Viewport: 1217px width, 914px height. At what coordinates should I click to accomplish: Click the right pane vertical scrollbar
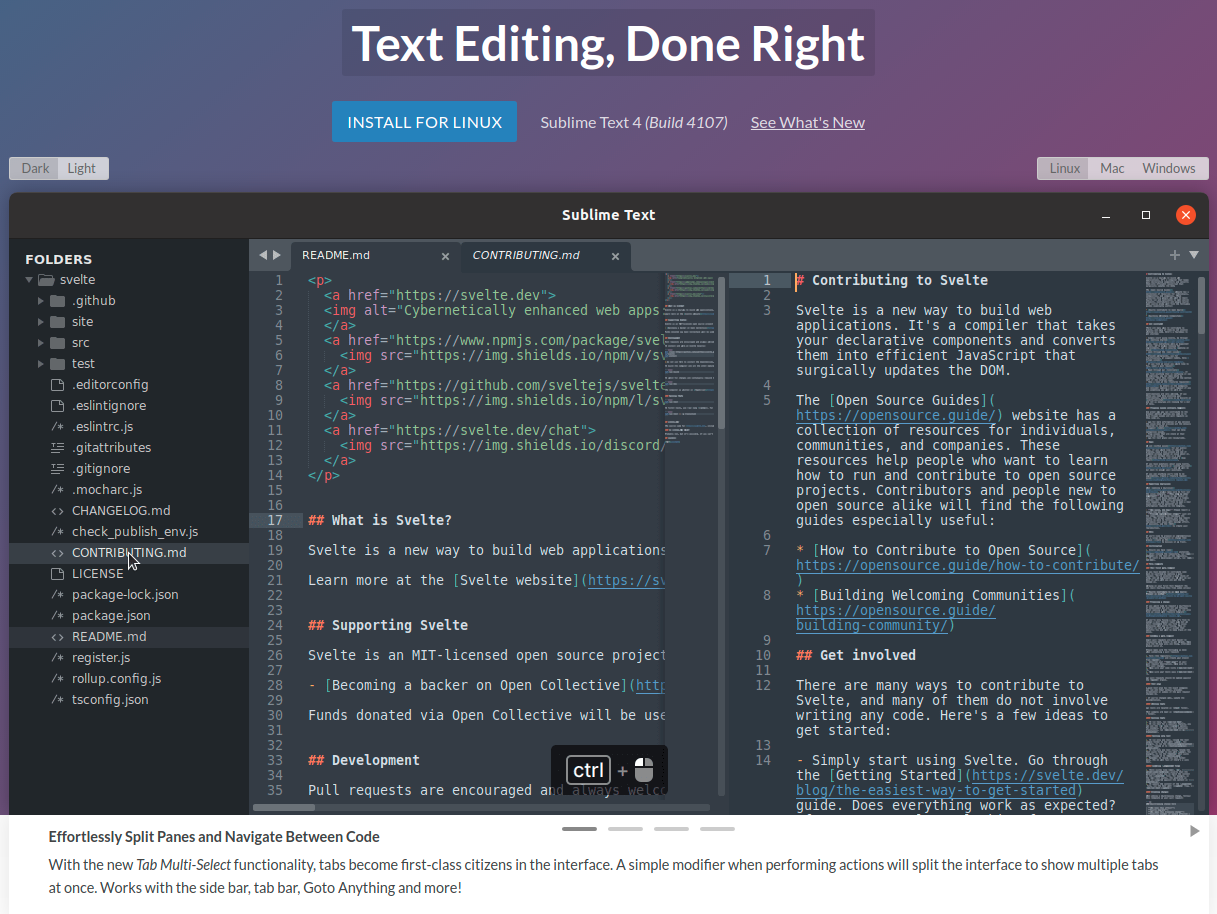tap(1202, 306)
